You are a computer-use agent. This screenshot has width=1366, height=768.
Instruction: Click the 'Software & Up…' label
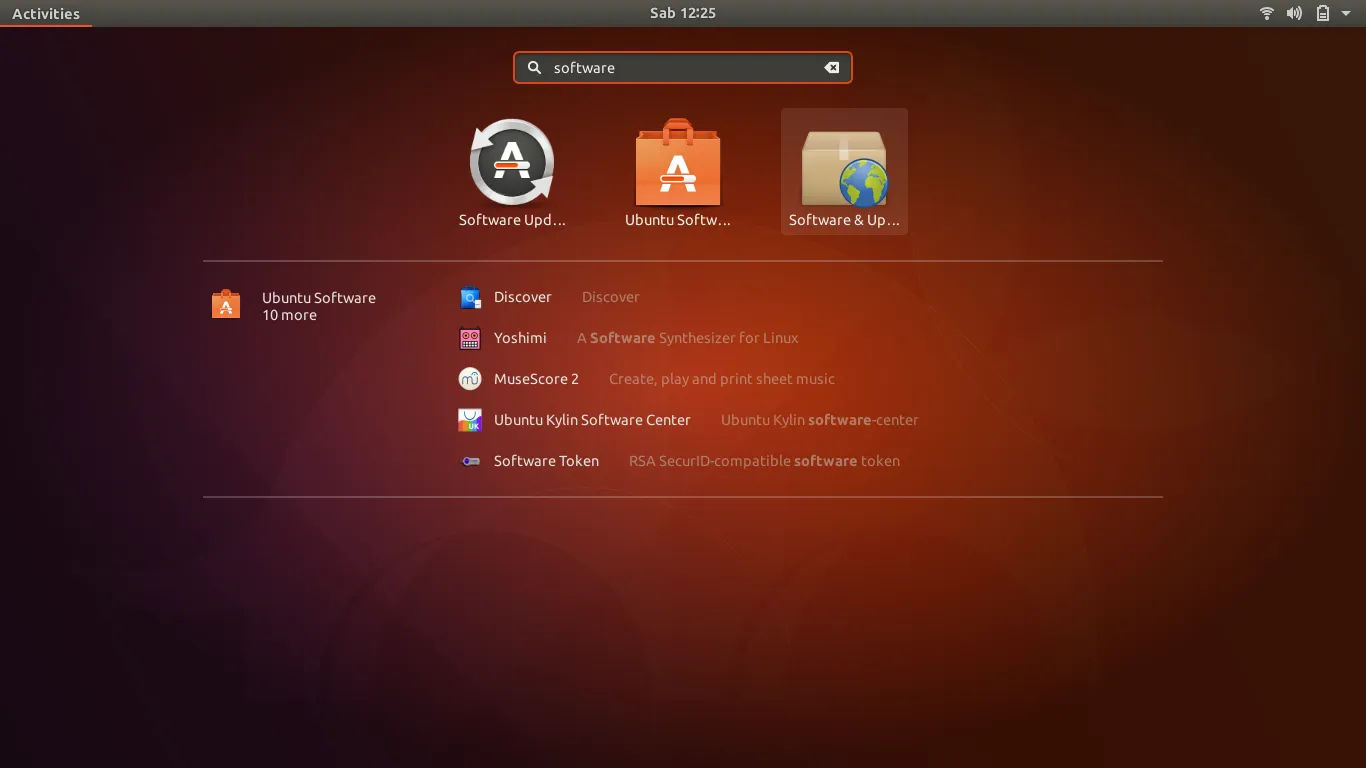click(844, 220)
